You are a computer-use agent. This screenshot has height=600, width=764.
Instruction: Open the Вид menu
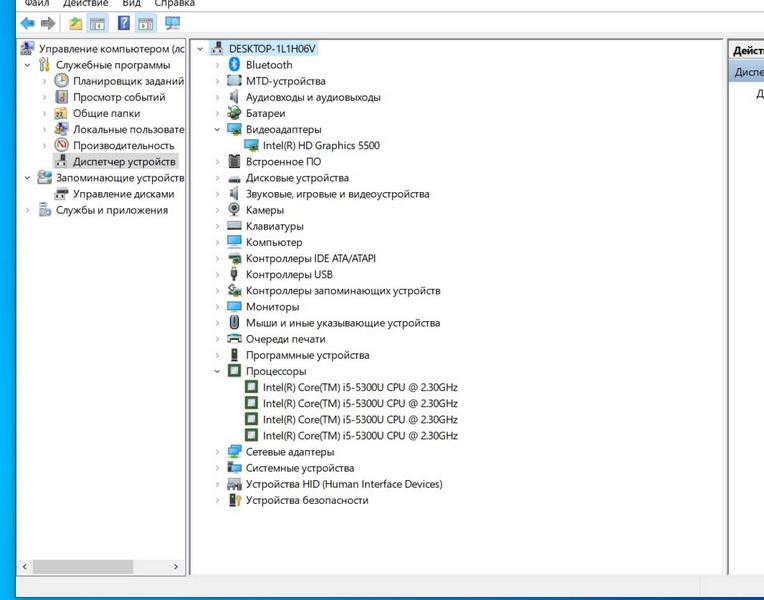[131, 4]
